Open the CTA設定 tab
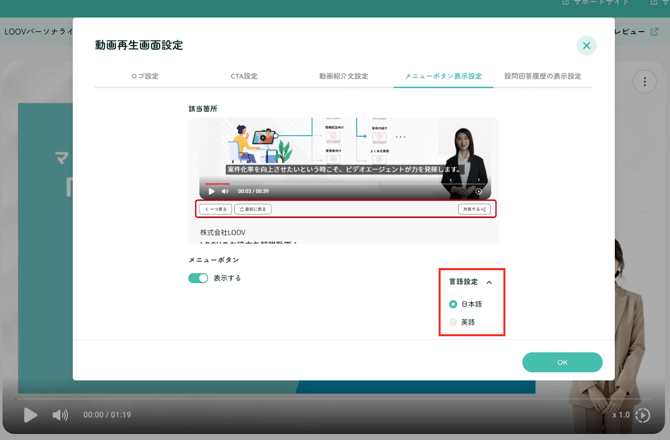The image size is (670, 440). (x=244, y=76)
